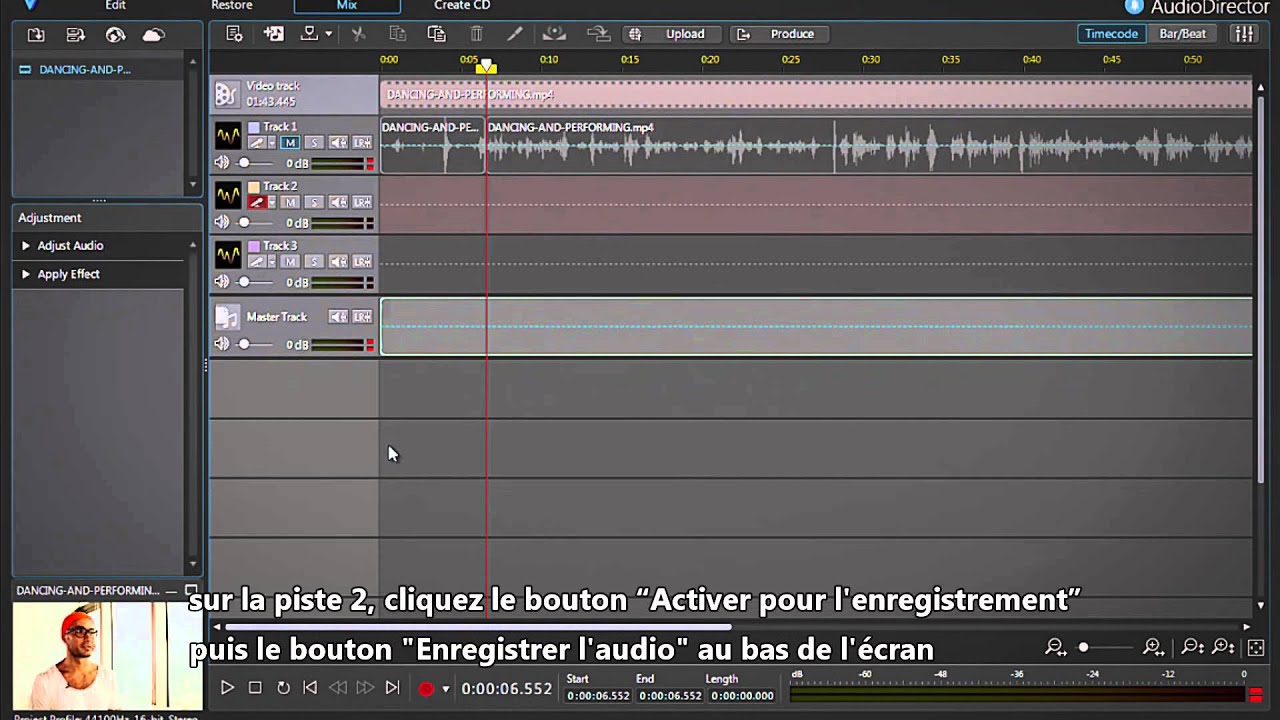1280x720 pixels.
Task: Toggle solo S button on Track 2
Action: tap(314, 203)
